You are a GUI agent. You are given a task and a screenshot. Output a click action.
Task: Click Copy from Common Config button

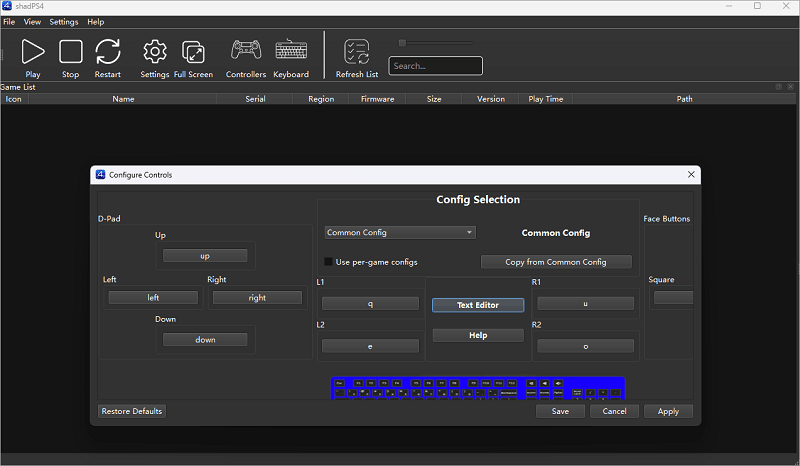[556, 262]
